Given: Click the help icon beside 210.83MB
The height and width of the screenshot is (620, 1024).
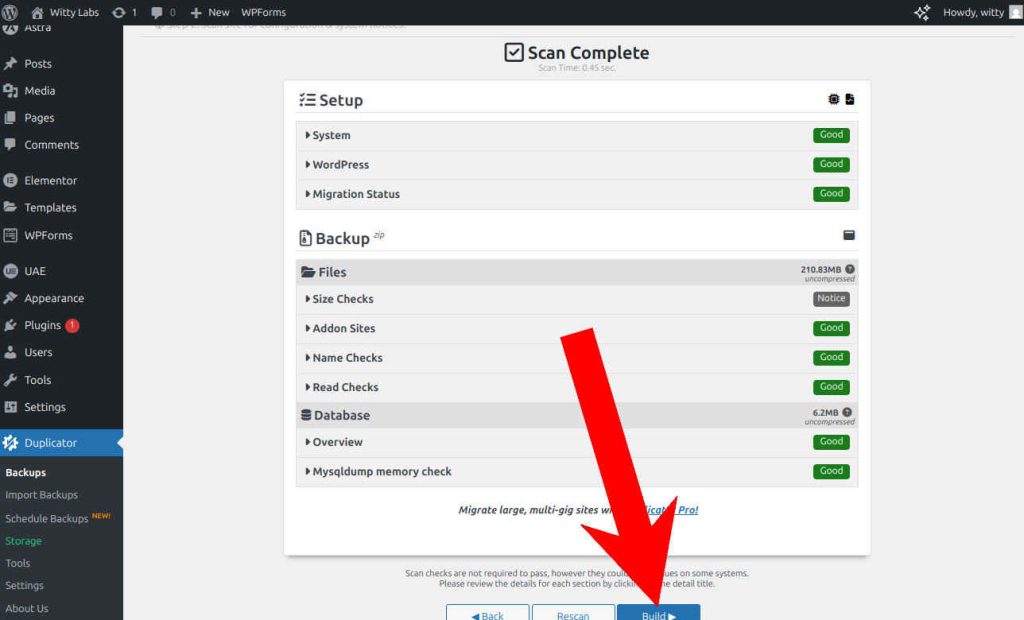Looking at the screenshot, I should [850, 269].
